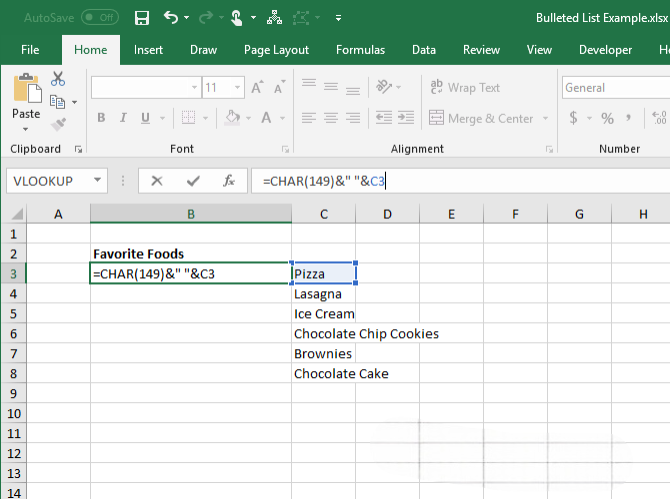The width and height of the screenshot is (670, 499).
Task: Click into the formula bar text
Action: 323,181
